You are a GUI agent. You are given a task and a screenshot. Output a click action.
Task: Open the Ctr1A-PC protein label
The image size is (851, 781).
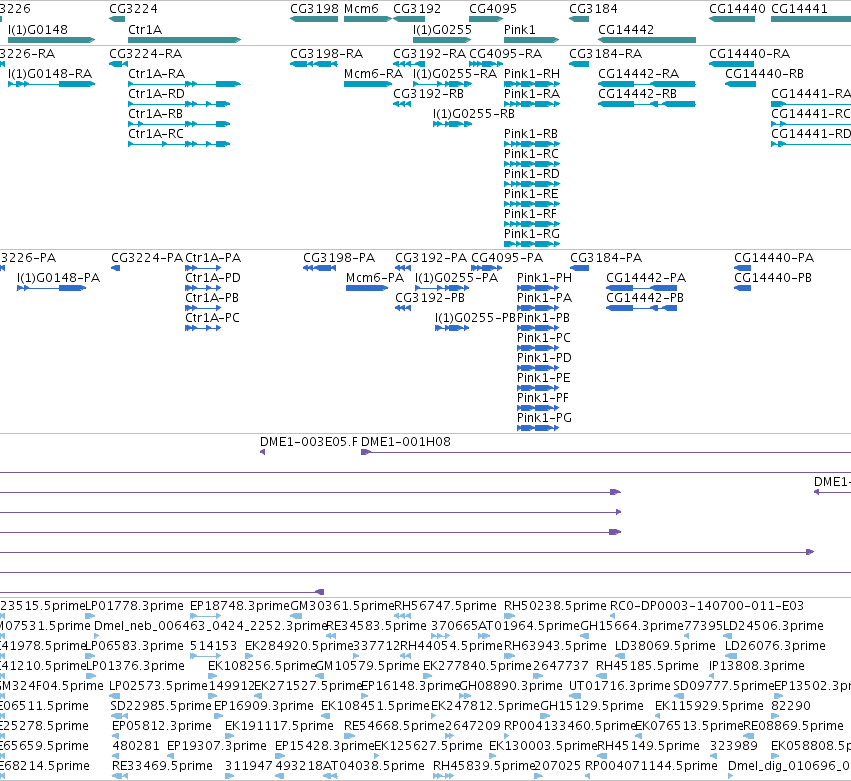click(x=212, y=318)
